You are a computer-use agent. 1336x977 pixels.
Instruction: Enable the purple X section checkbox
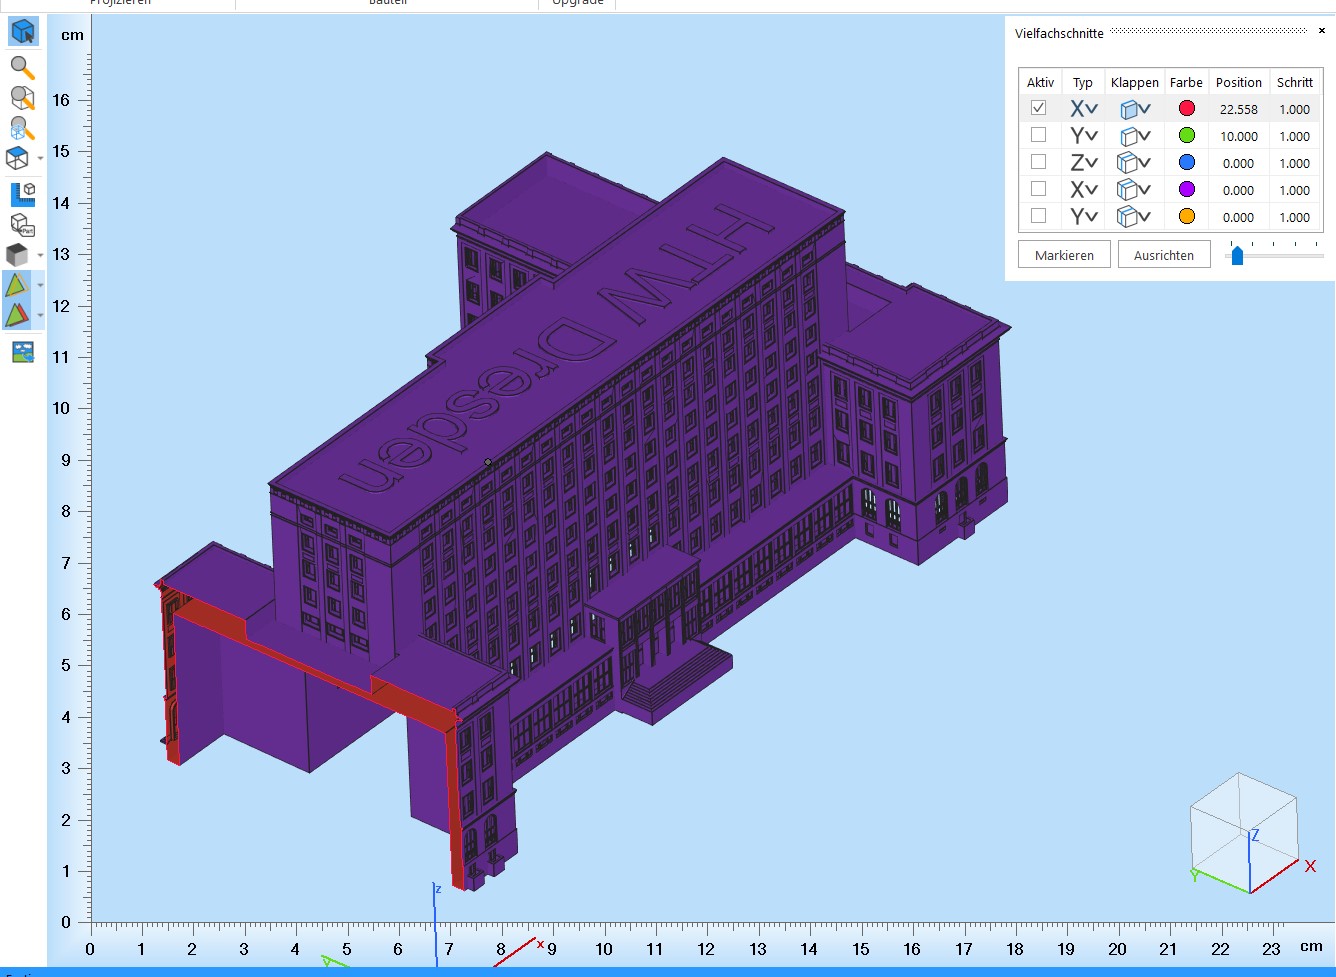coord(1039,189)
